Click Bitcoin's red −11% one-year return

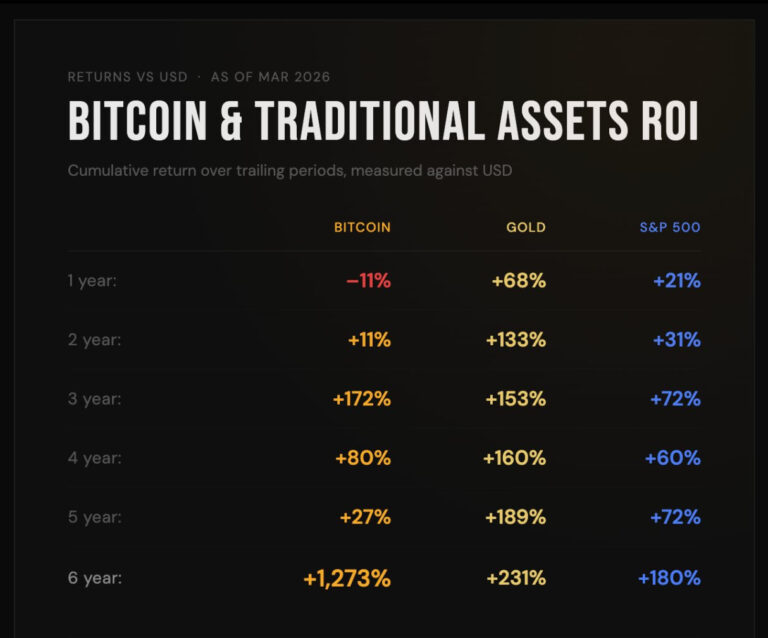[368, 281]
